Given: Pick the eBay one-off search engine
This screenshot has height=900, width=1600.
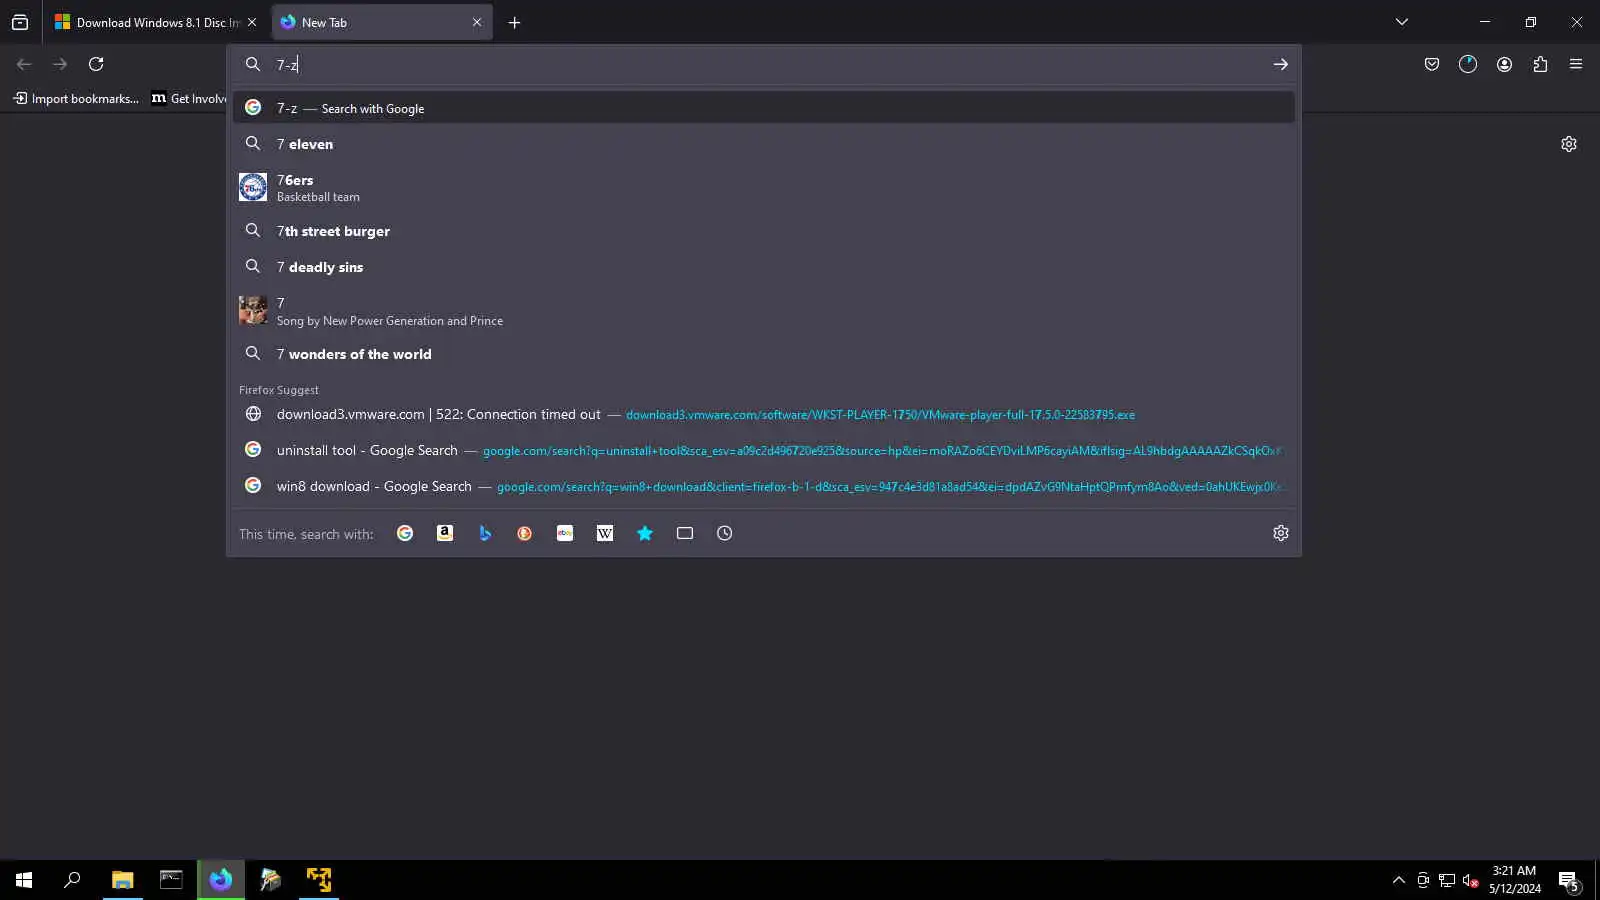Looking at the screenshot, I should coord(565,533).
